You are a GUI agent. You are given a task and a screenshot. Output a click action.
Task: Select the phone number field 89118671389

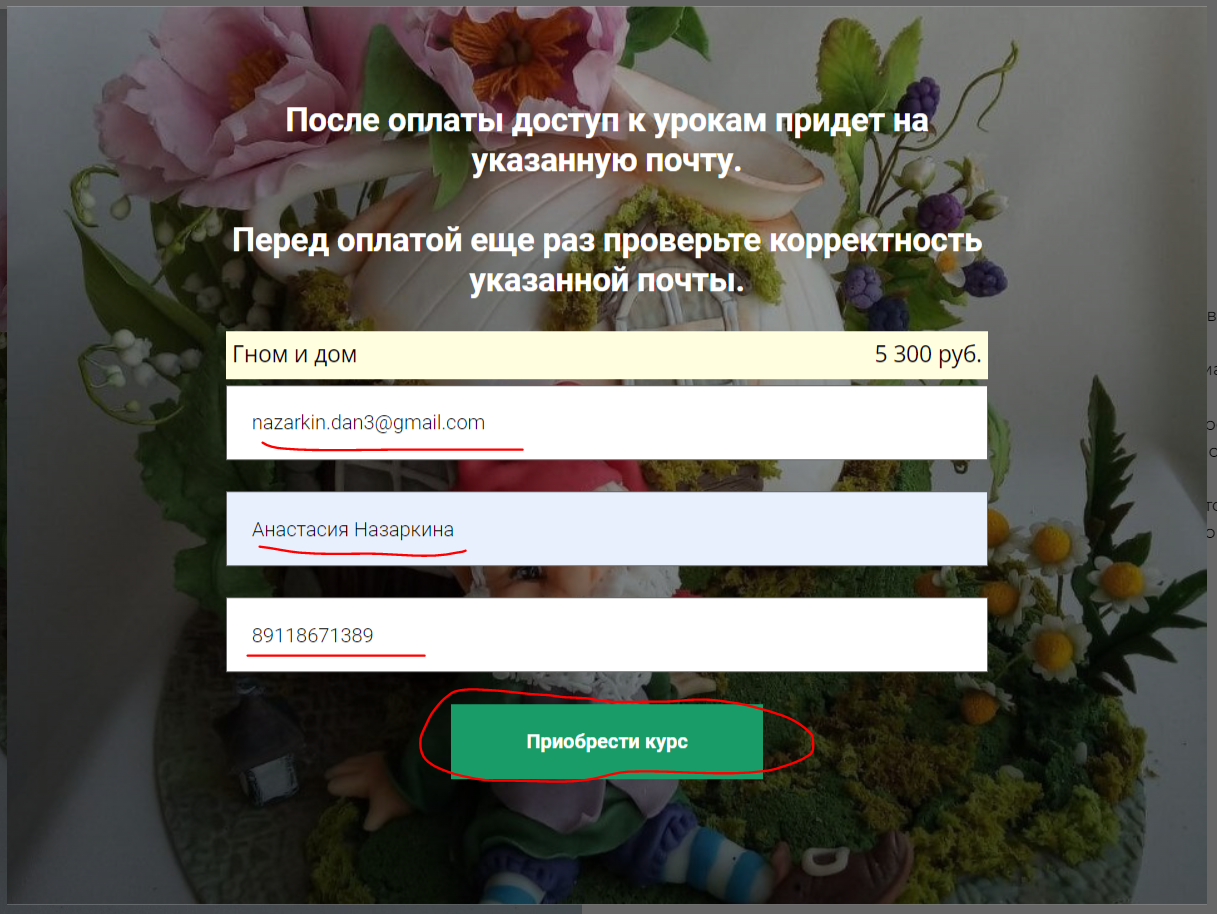607,635
